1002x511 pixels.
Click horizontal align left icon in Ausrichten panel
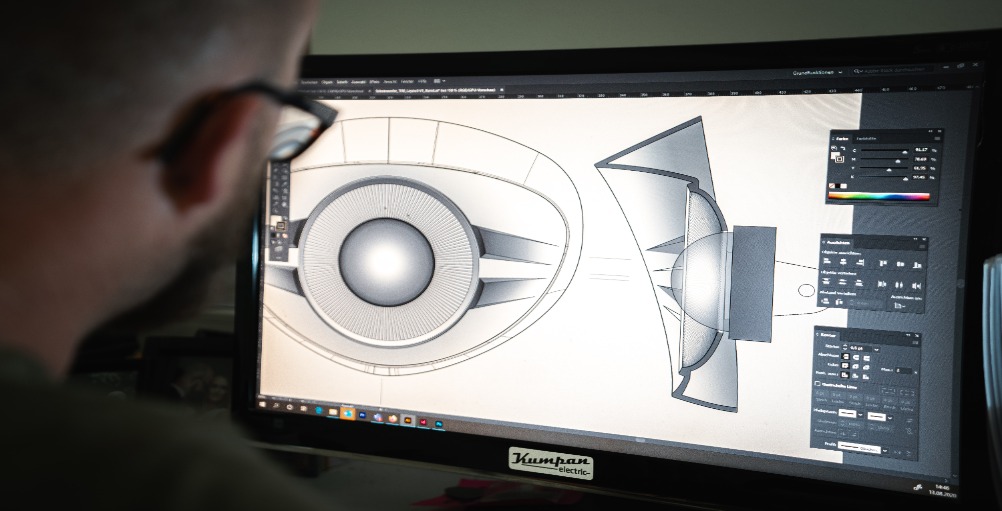coord(827,261)
